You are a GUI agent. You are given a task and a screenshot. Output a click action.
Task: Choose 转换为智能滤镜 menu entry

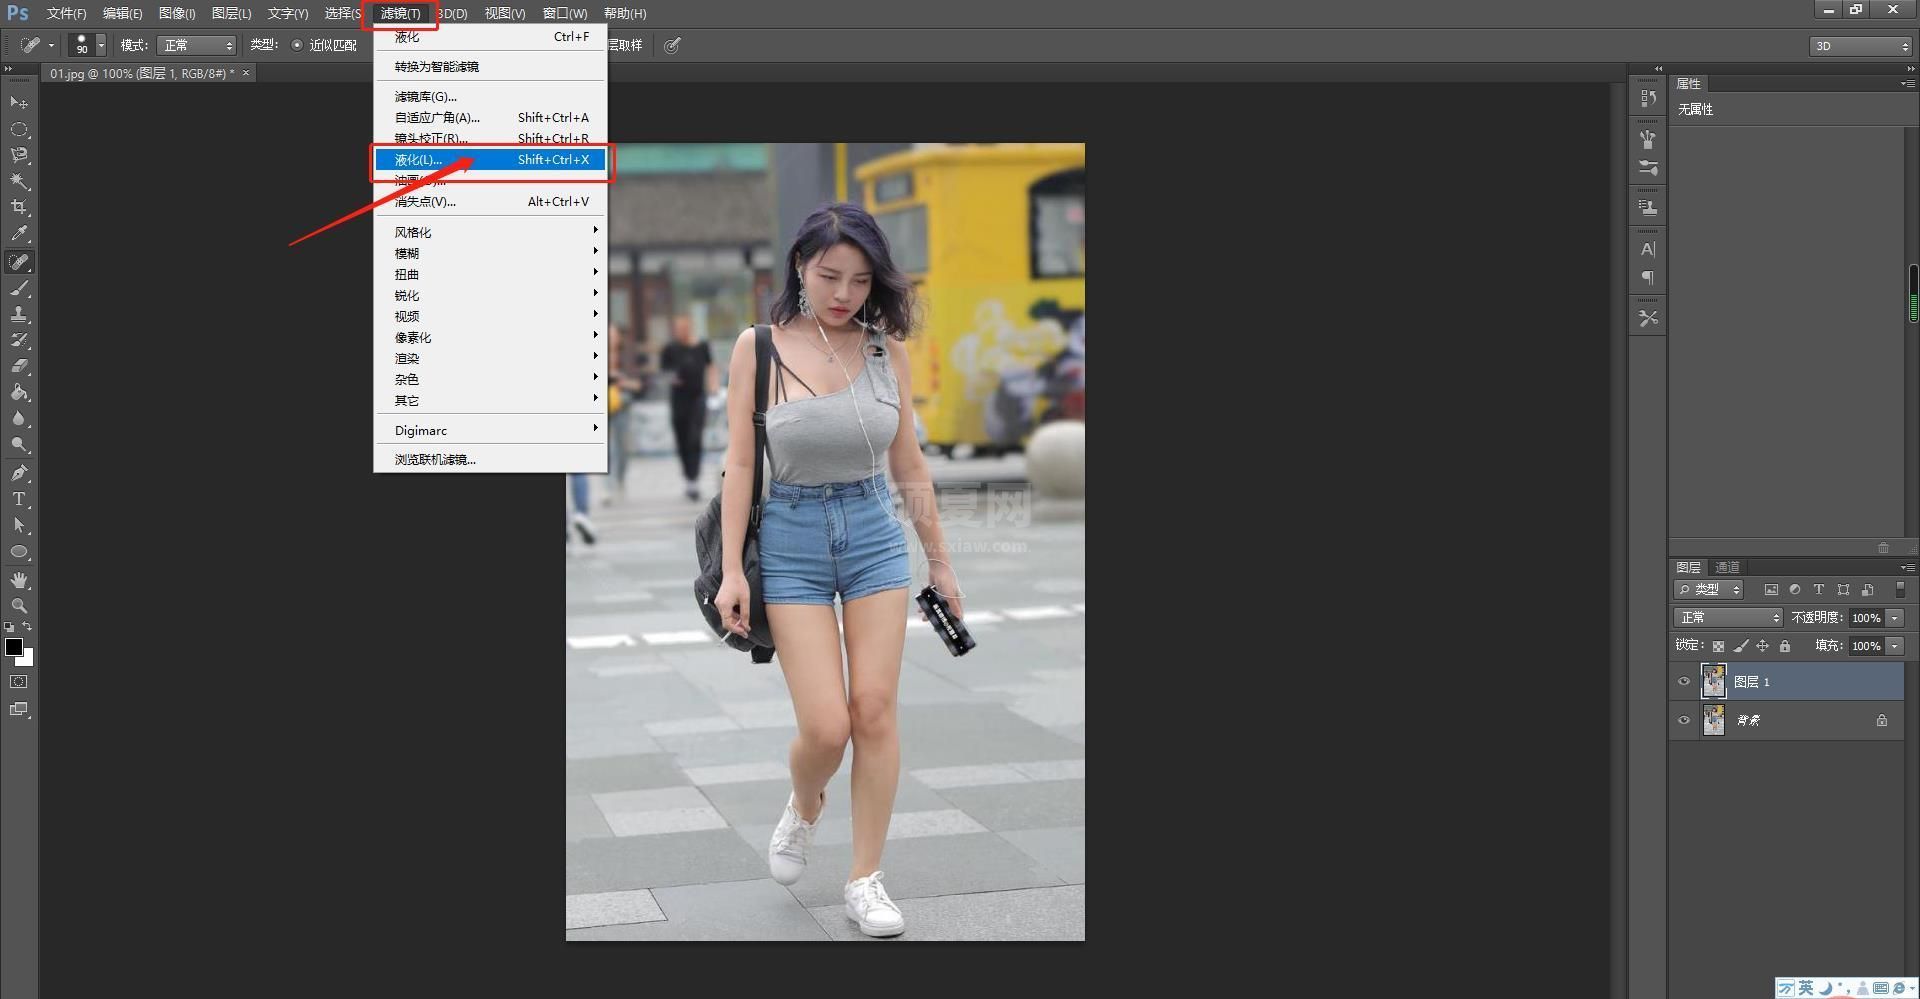point(490,66)
